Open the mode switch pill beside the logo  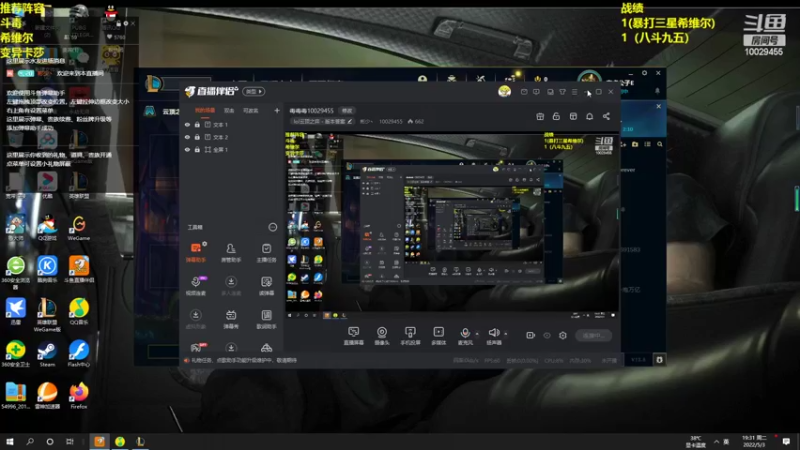pyautogui.click(x=254, y=91)
